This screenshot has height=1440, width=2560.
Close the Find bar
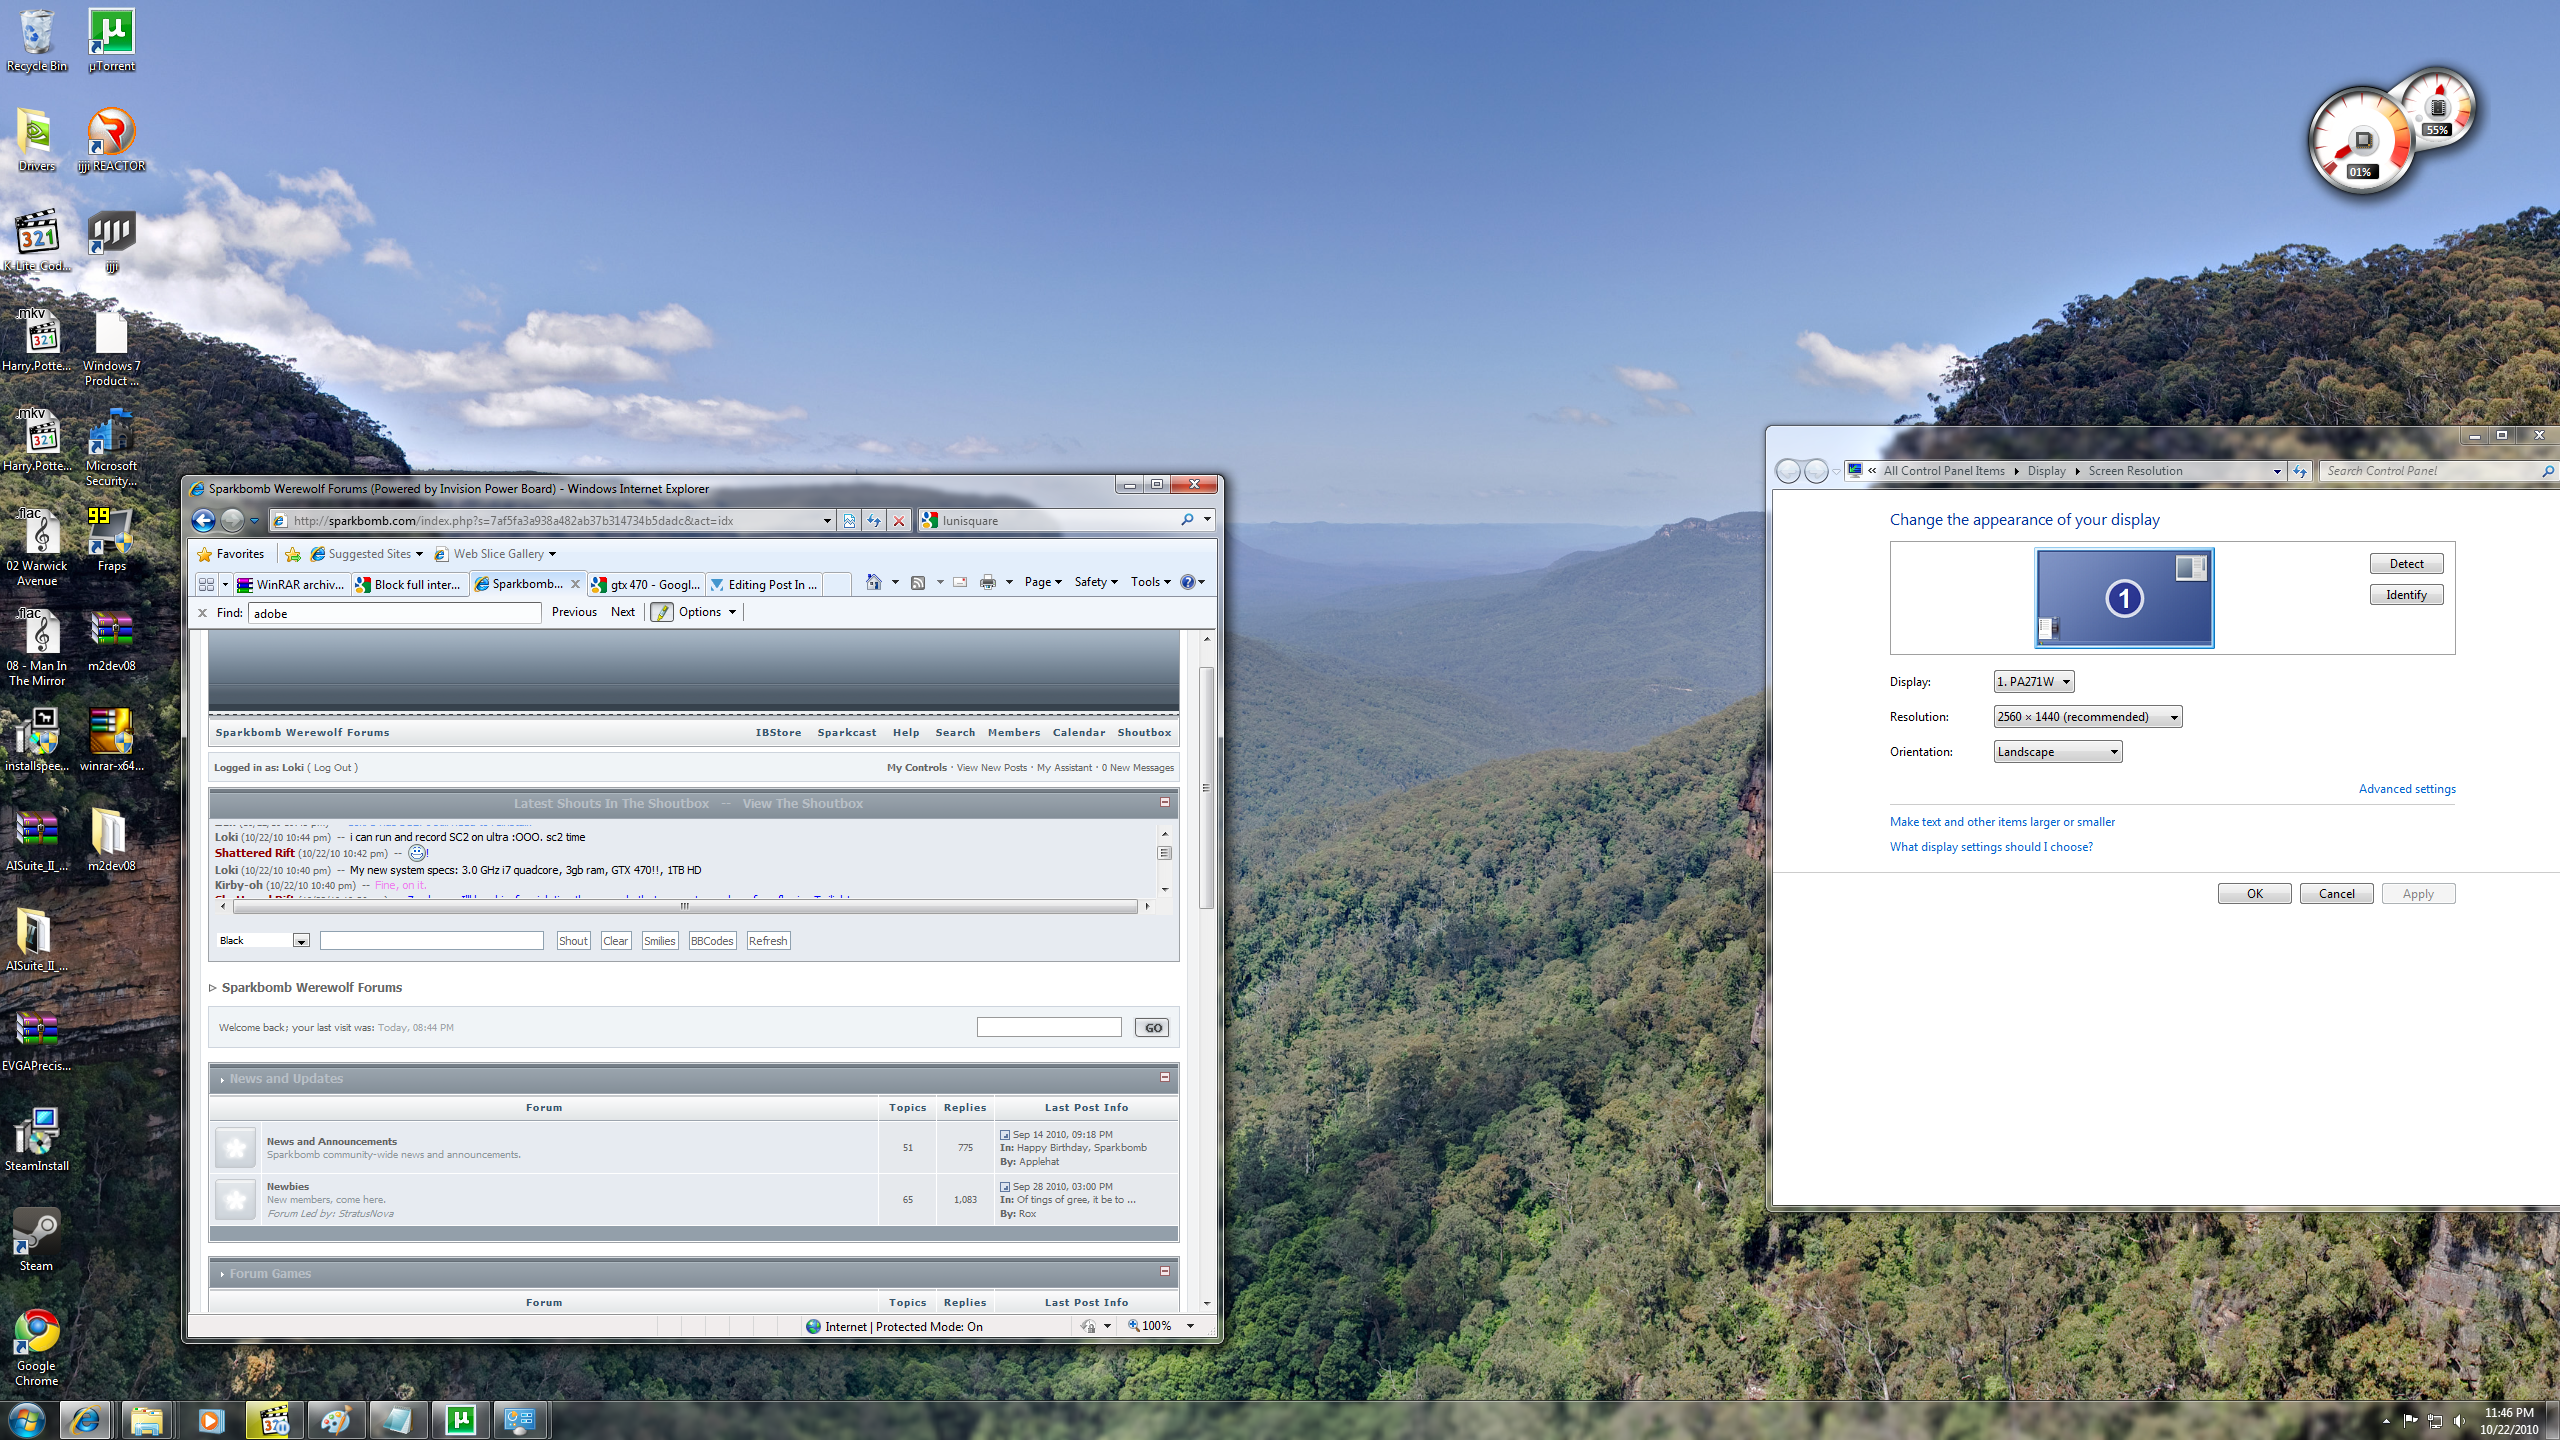tap(202, 613)
